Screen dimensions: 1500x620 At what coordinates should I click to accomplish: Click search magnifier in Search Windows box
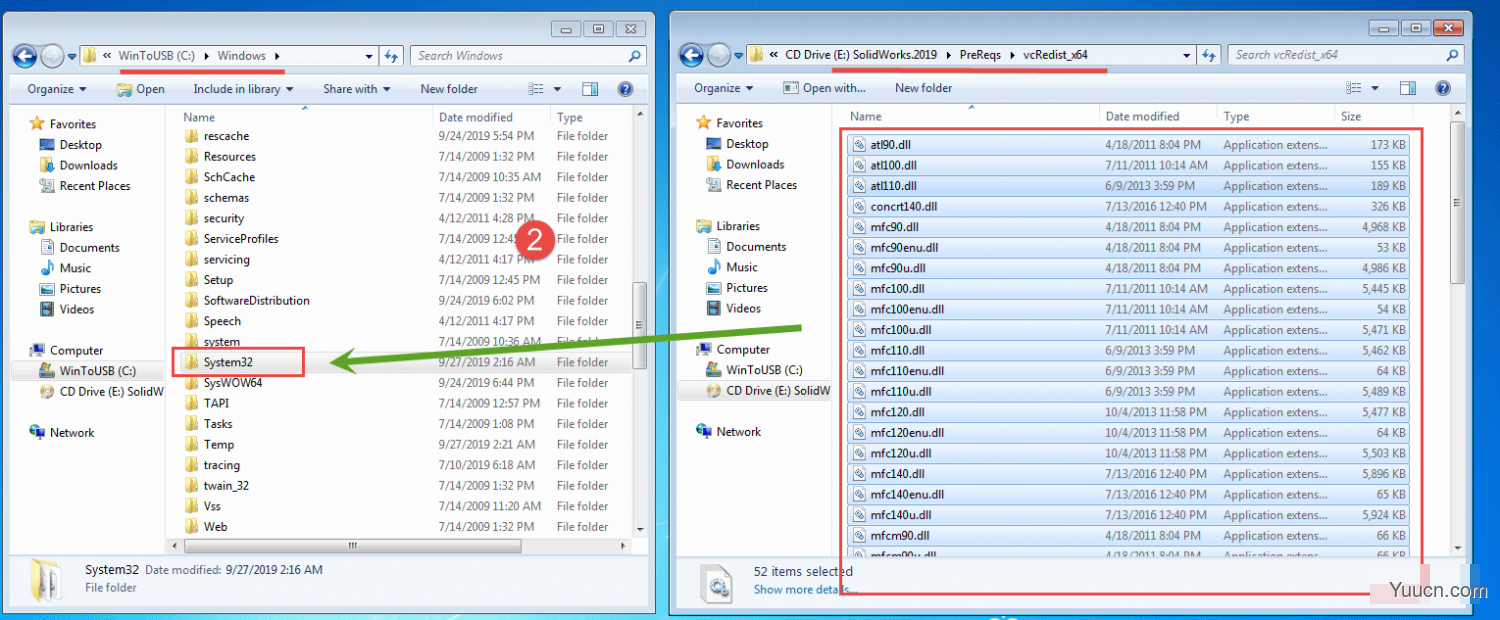634,56
